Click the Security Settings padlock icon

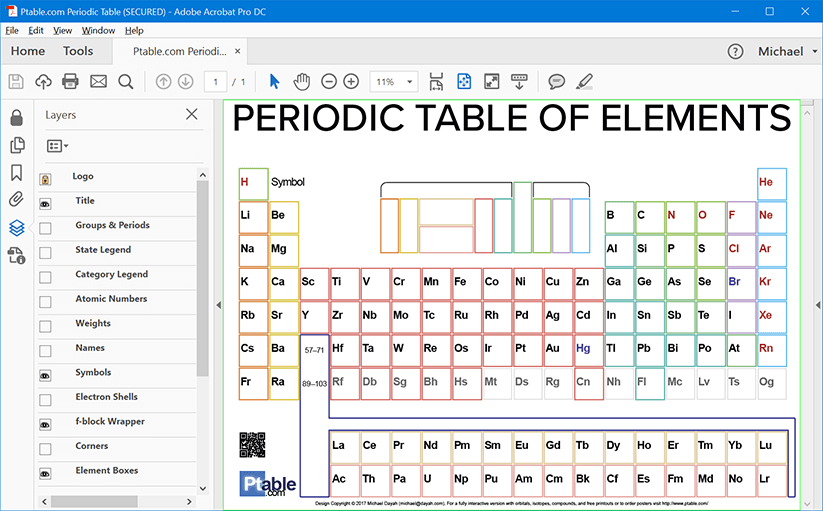16,118
